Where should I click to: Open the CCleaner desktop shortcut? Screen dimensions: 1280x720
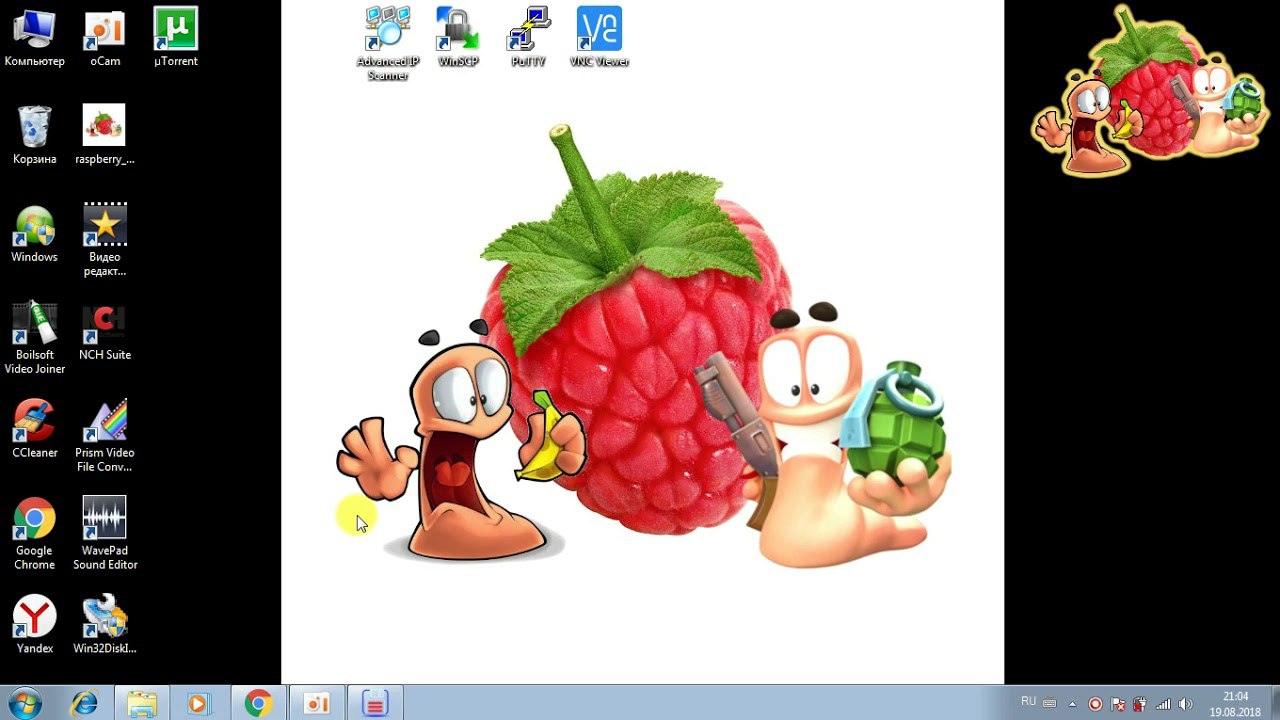pyautogui.click(x=34, y=430)
